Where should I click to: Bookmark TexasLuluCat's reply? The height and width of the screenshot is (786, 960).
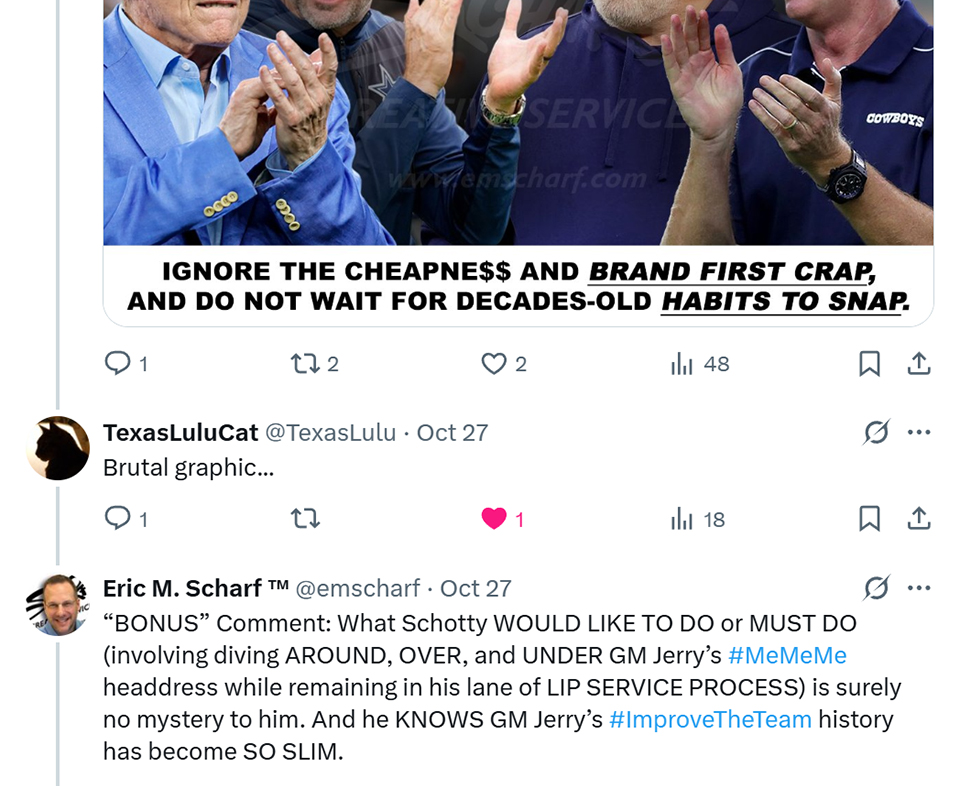[869, 519]
